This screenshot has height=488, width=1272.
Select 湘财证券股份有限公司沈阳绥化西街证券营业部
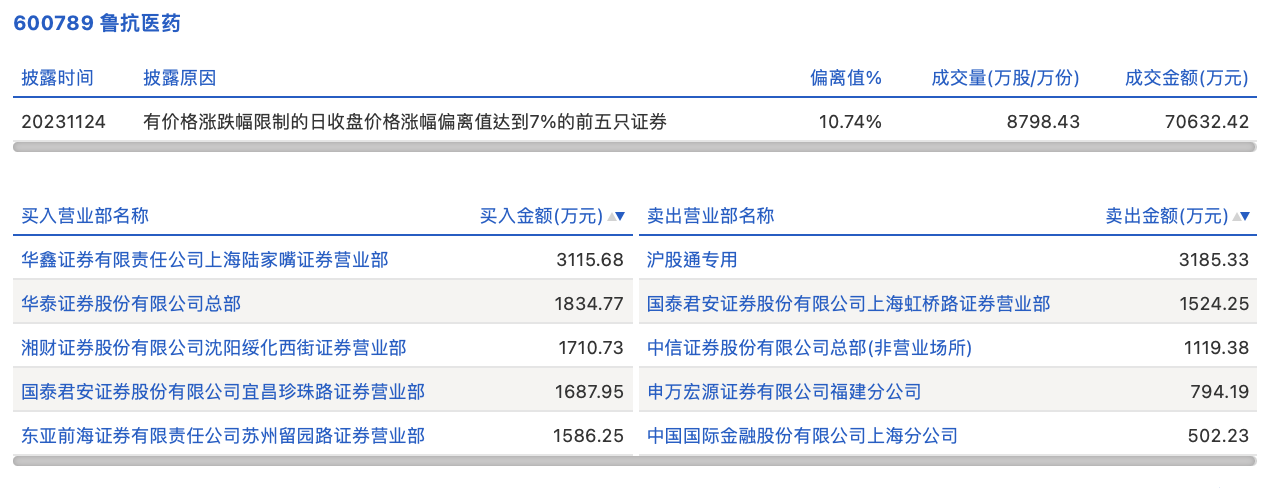point(214,348)
